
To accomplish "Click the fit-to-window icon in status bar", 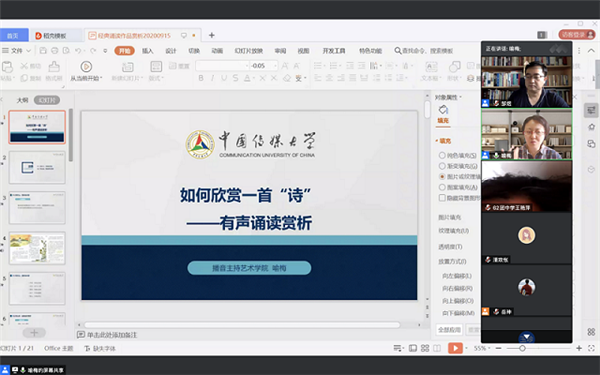I will point(591,348).
